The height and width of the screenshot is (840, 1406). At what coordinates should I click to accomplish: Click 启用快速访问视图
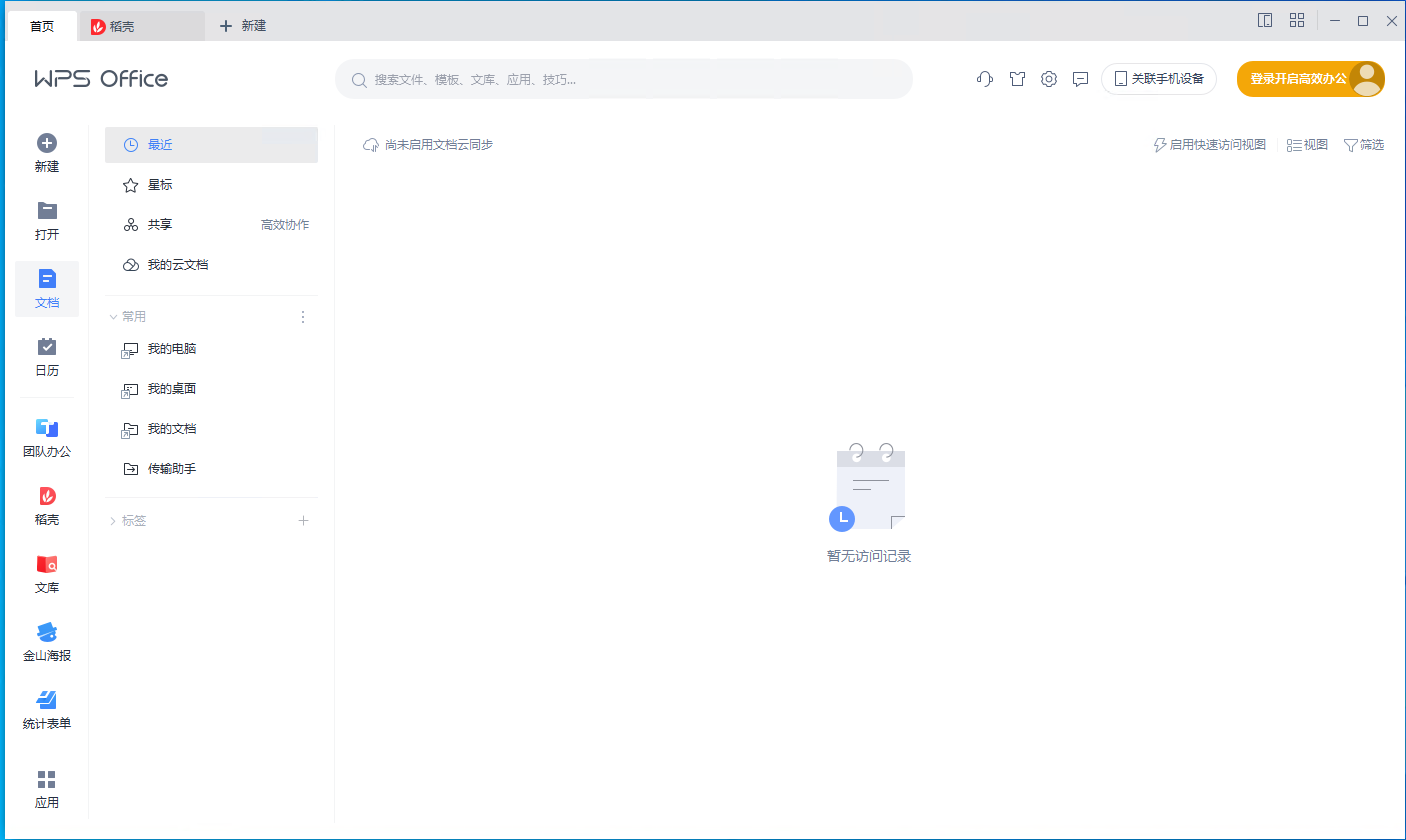(x=1210, y=145)
